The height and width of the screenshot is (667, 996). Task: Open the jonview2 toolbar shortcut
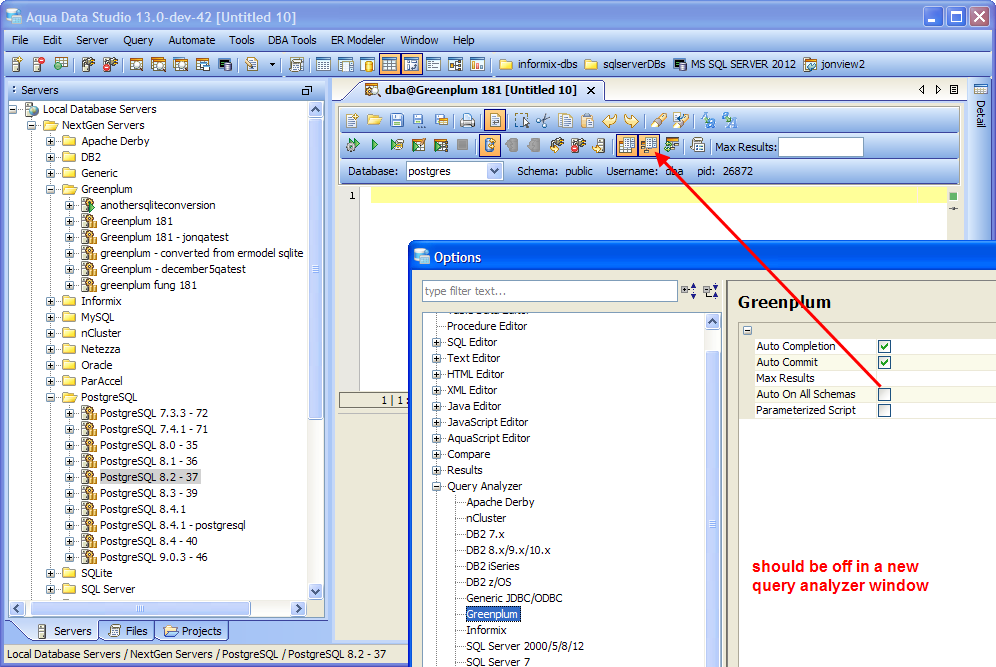tap(834, 64)
